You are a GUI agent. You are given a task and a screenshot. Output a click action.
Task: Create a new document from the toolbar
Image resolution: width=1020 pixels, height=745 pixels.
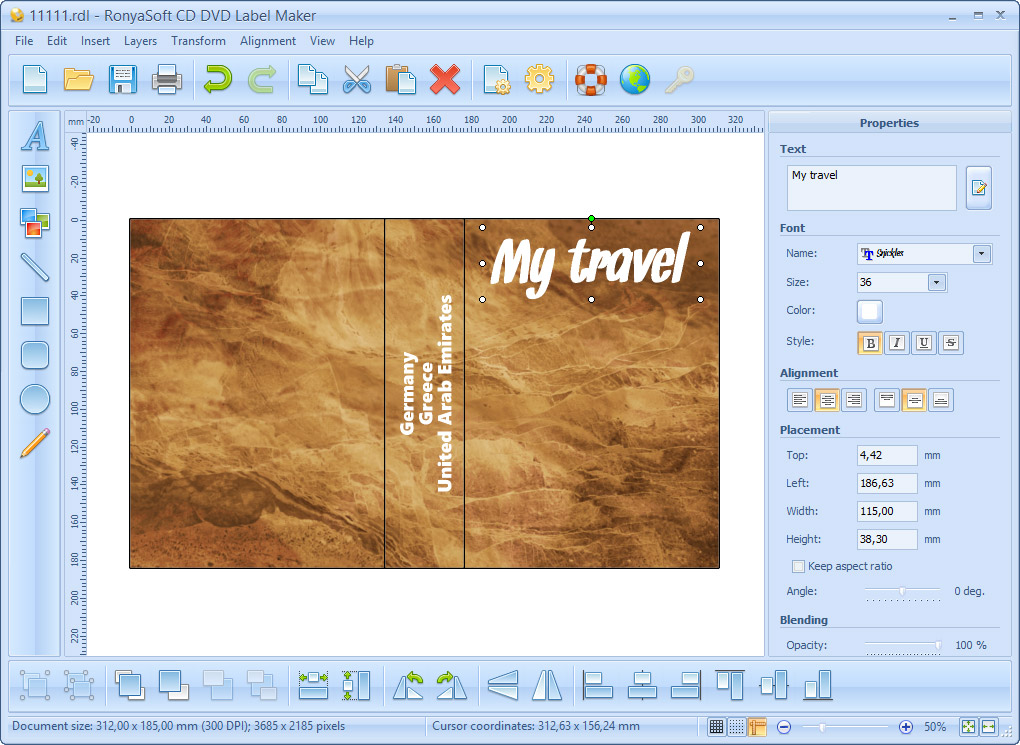coord(35,79)
